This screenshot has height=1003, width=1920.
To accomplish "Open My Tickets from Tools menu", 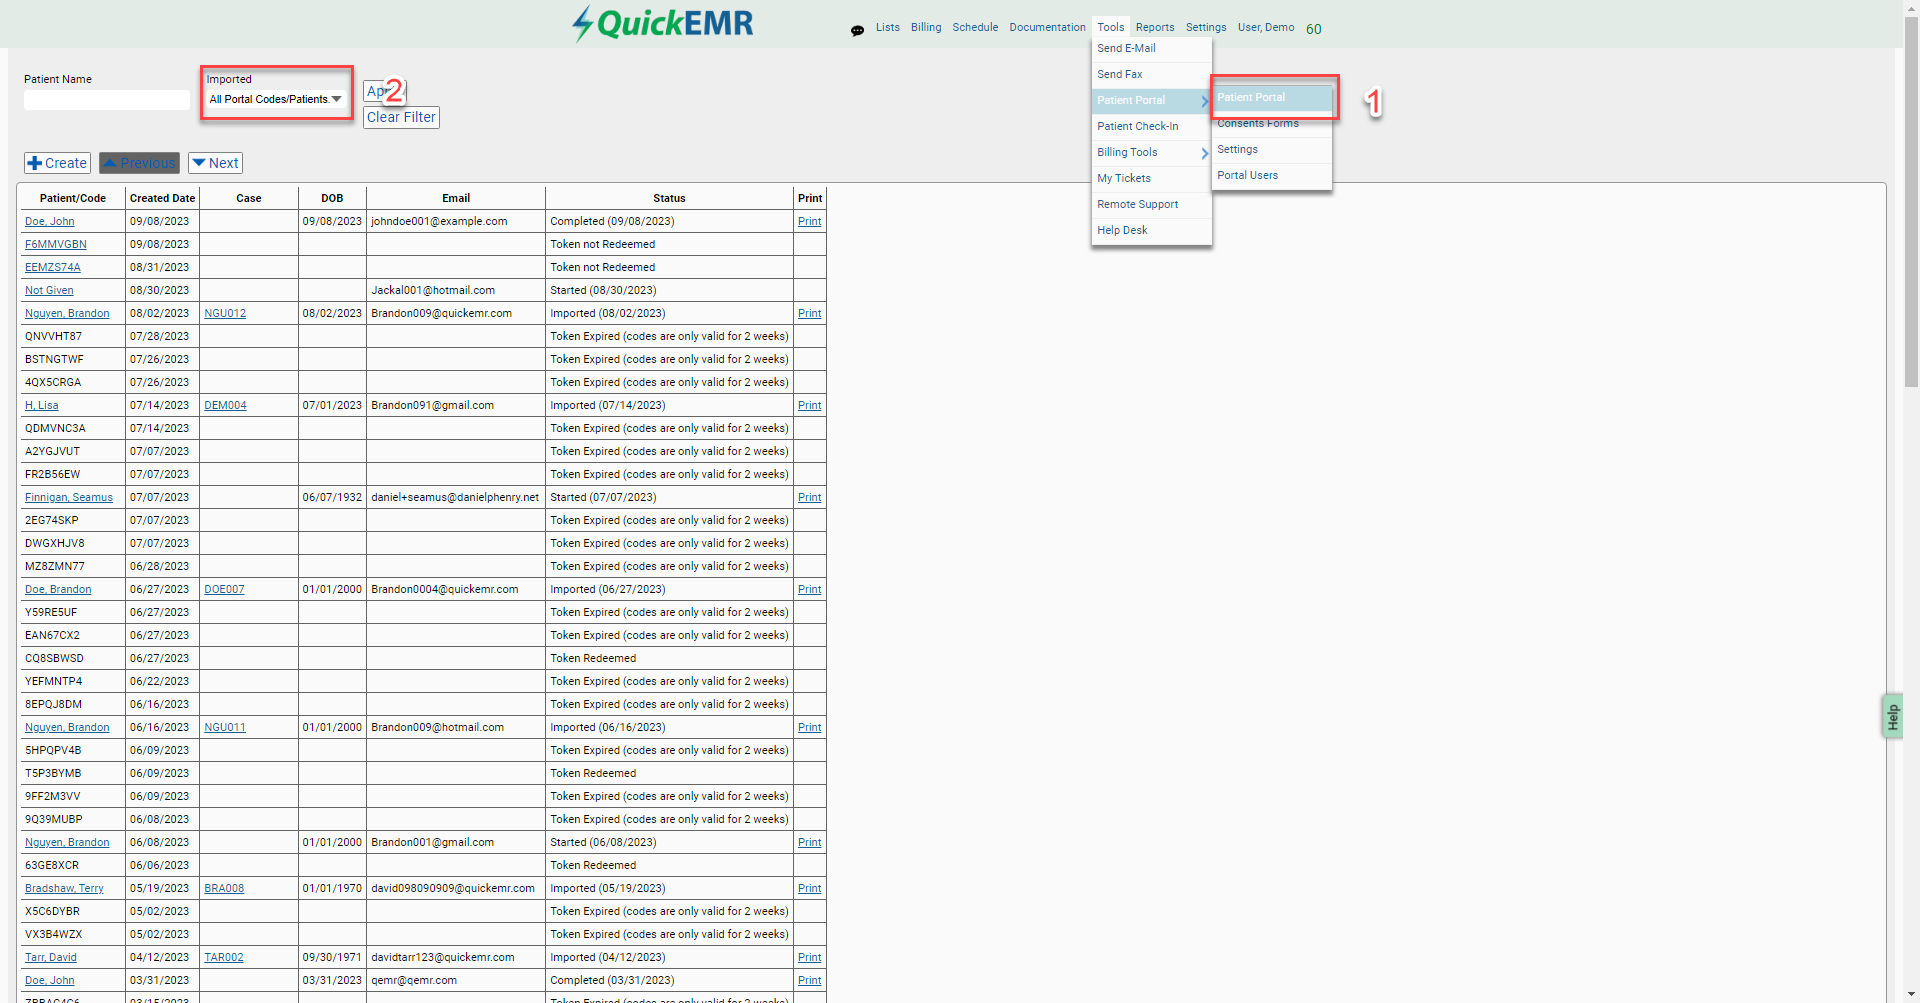I will [x=1152, y=178].
